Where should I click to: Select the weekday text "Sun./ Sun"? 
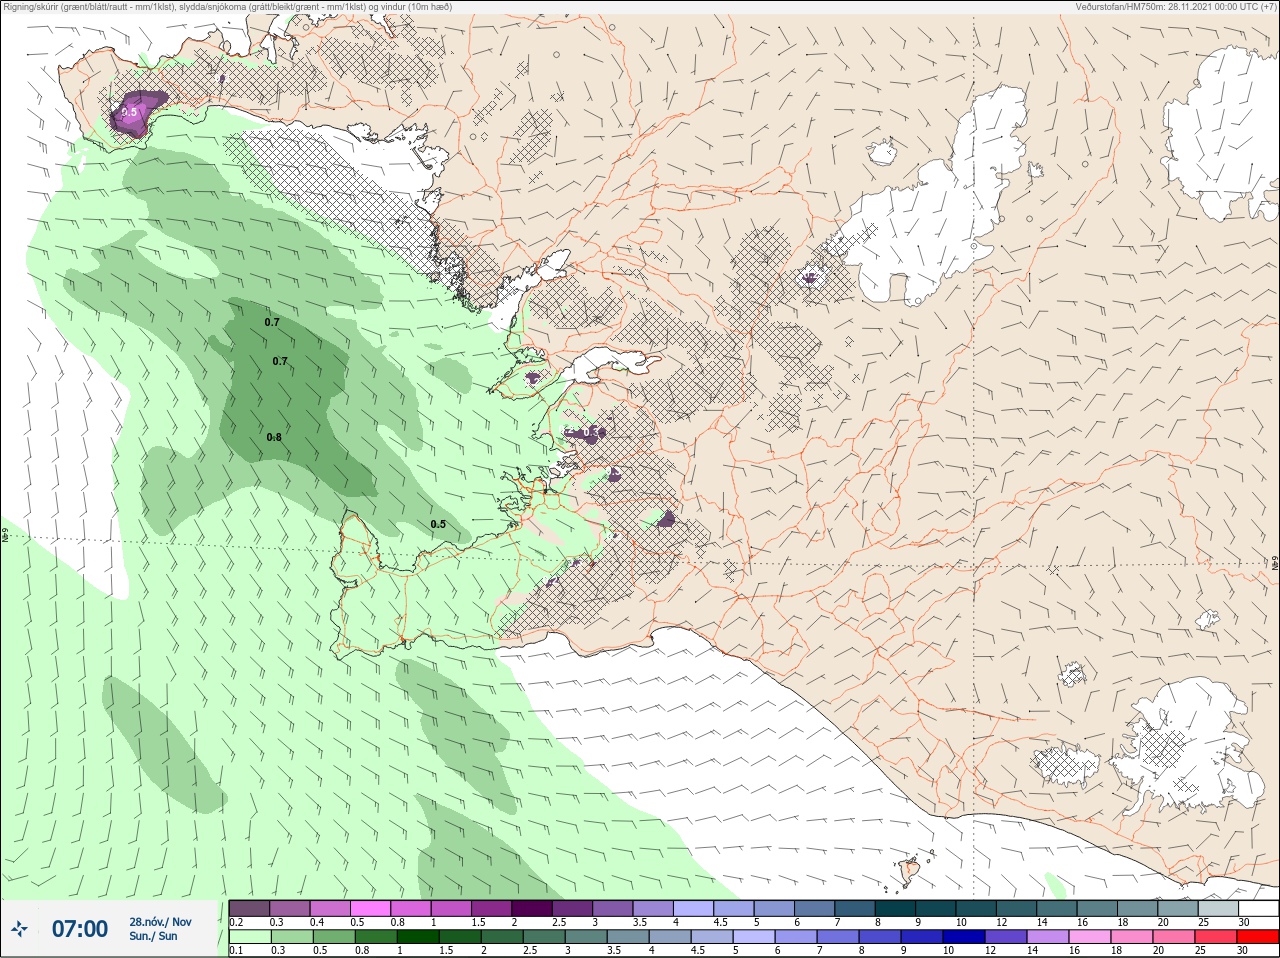coord(153,936)
